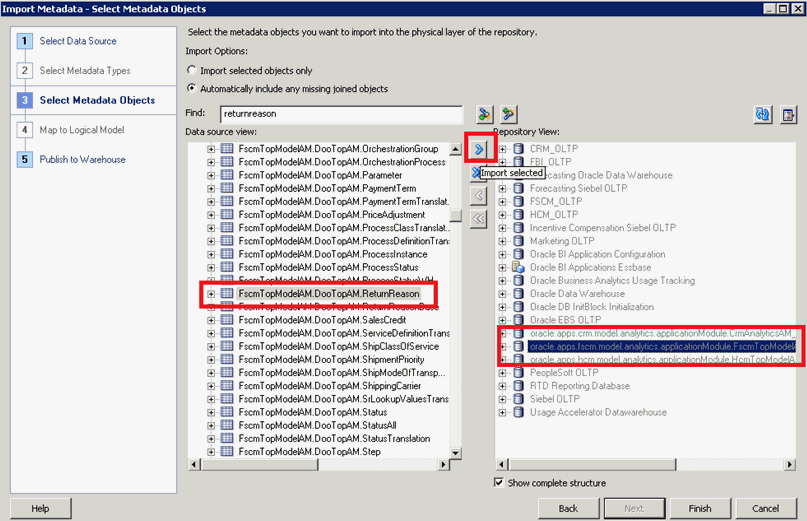807x521 pixels.
Task: Click the Data source view vertical scroll thumb
Action: coord(455,215)
